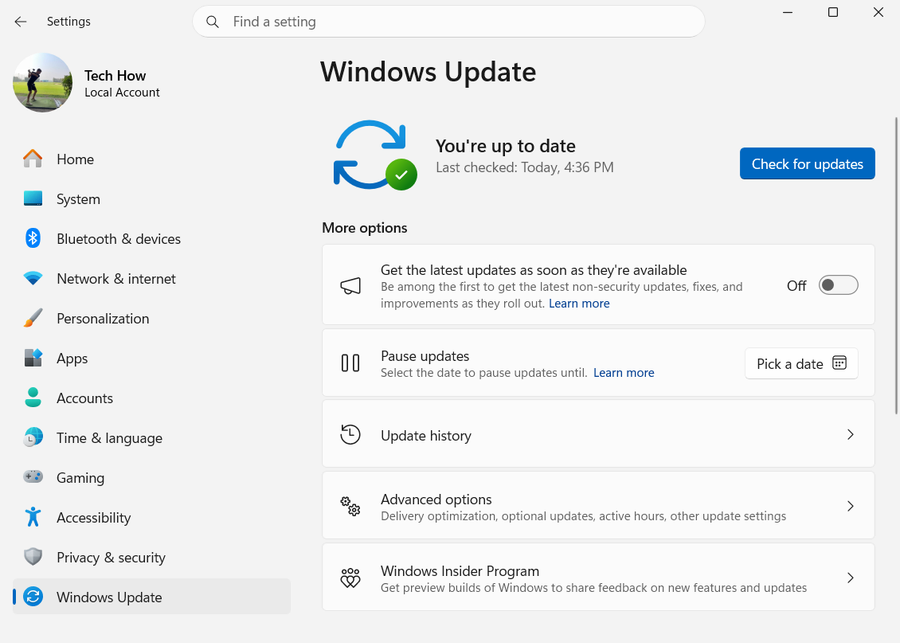Open the Pick a date dropdown
This screenshot has width=900, height=643.
point(801,363)
